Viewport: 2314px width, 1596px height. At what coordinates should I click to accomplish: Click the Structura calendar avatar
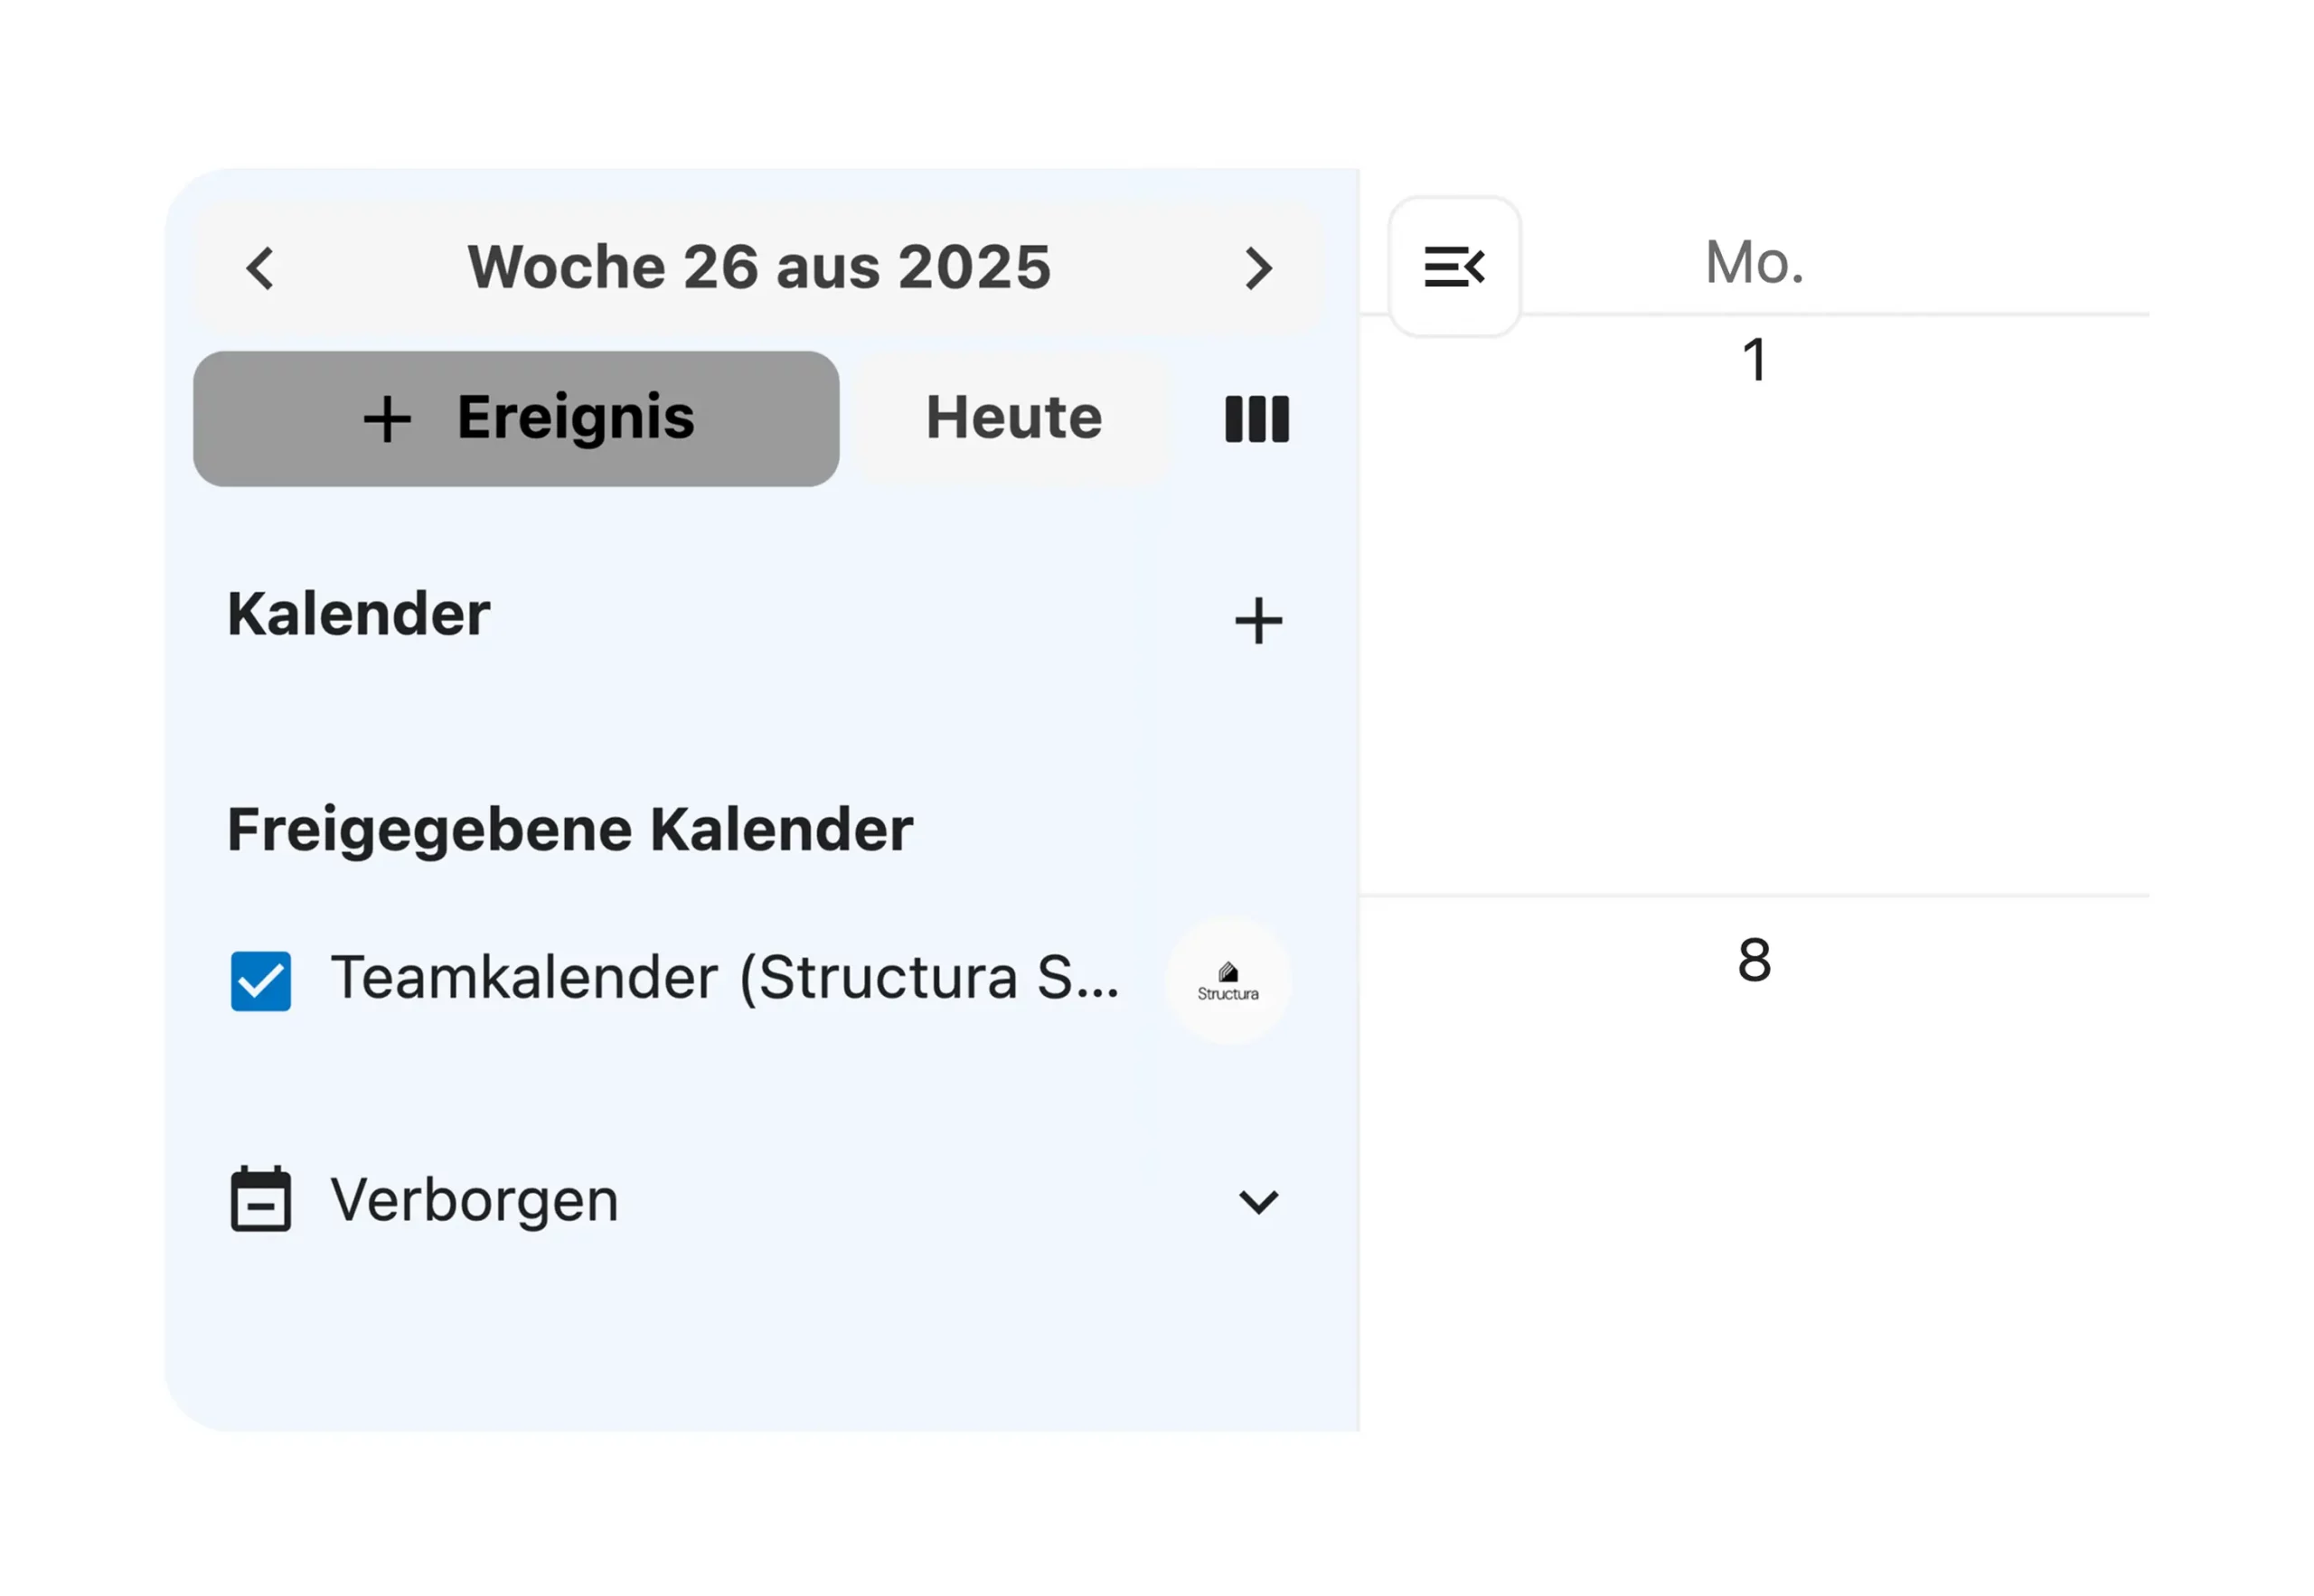[1228, 980]
